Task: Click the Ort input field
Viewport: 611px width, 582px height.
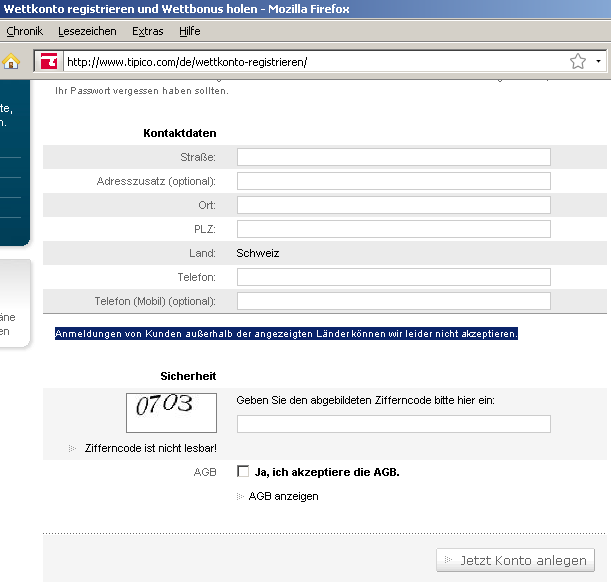Action: tap(394, 205)
